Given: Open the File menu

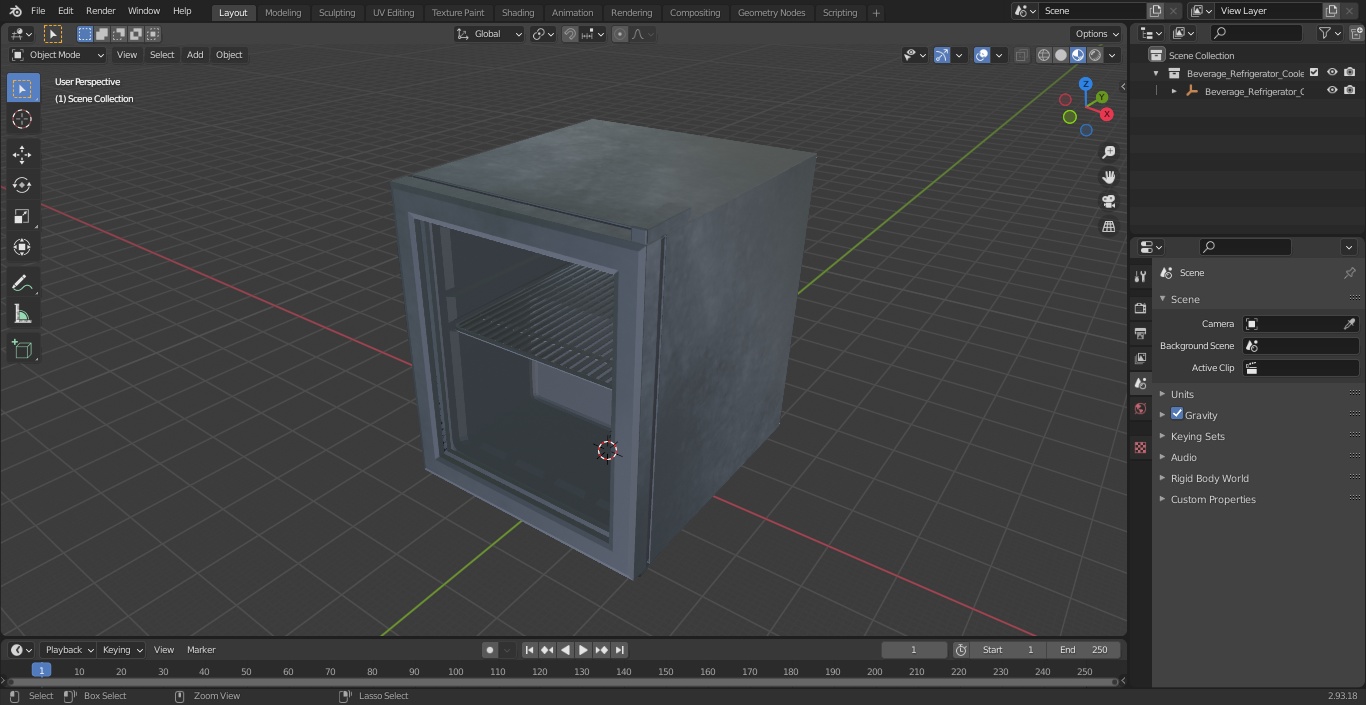Looking at the screenshot, I should (x=38, y=11).
